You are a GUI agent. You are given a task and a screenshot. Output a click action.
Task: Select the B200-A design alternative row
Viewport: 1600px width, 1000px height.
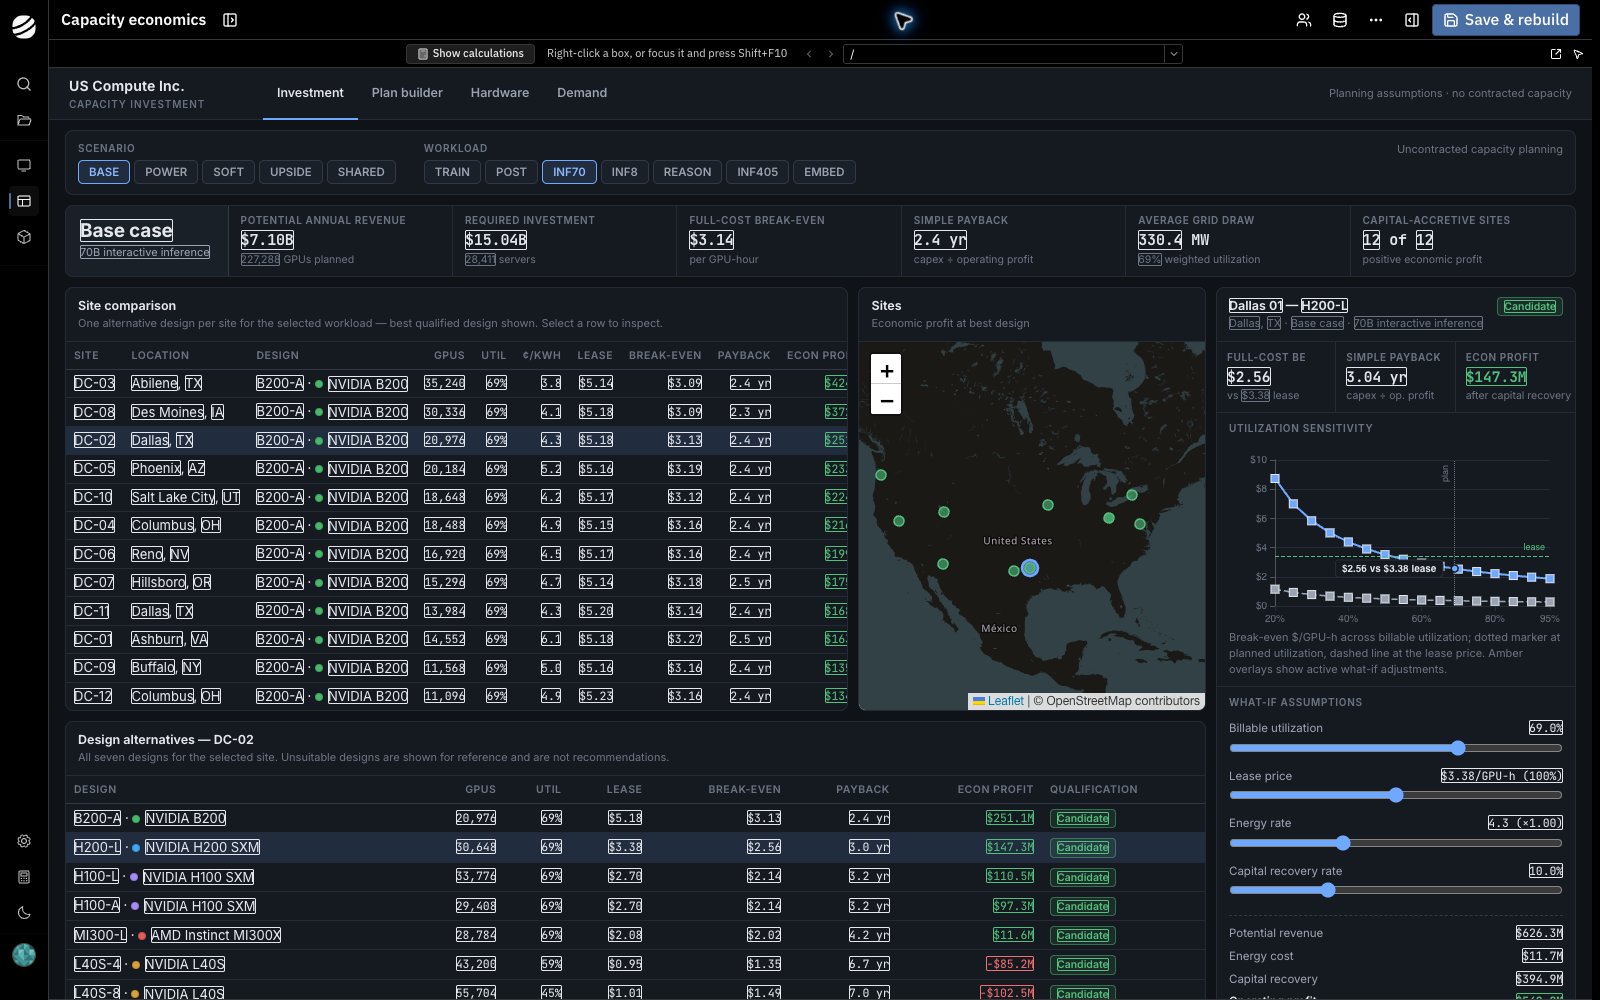tap(635, 818)
